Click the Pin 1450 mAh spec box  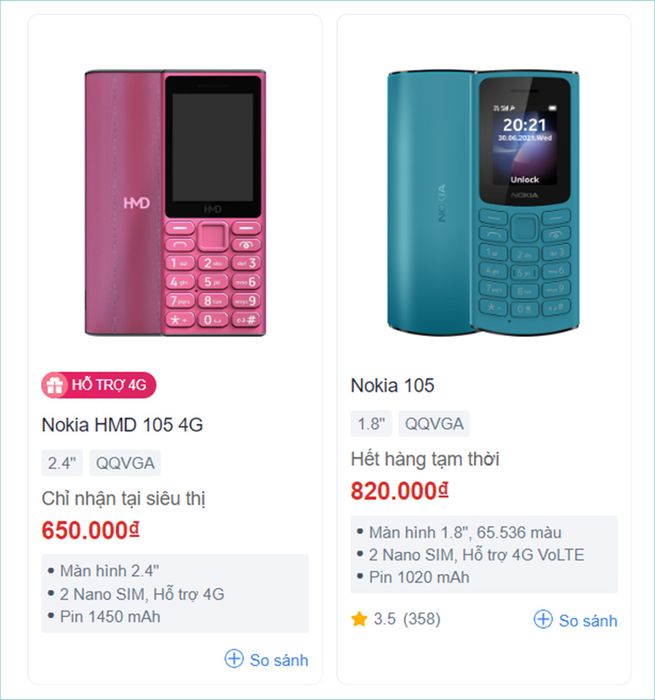coord(110,617)
